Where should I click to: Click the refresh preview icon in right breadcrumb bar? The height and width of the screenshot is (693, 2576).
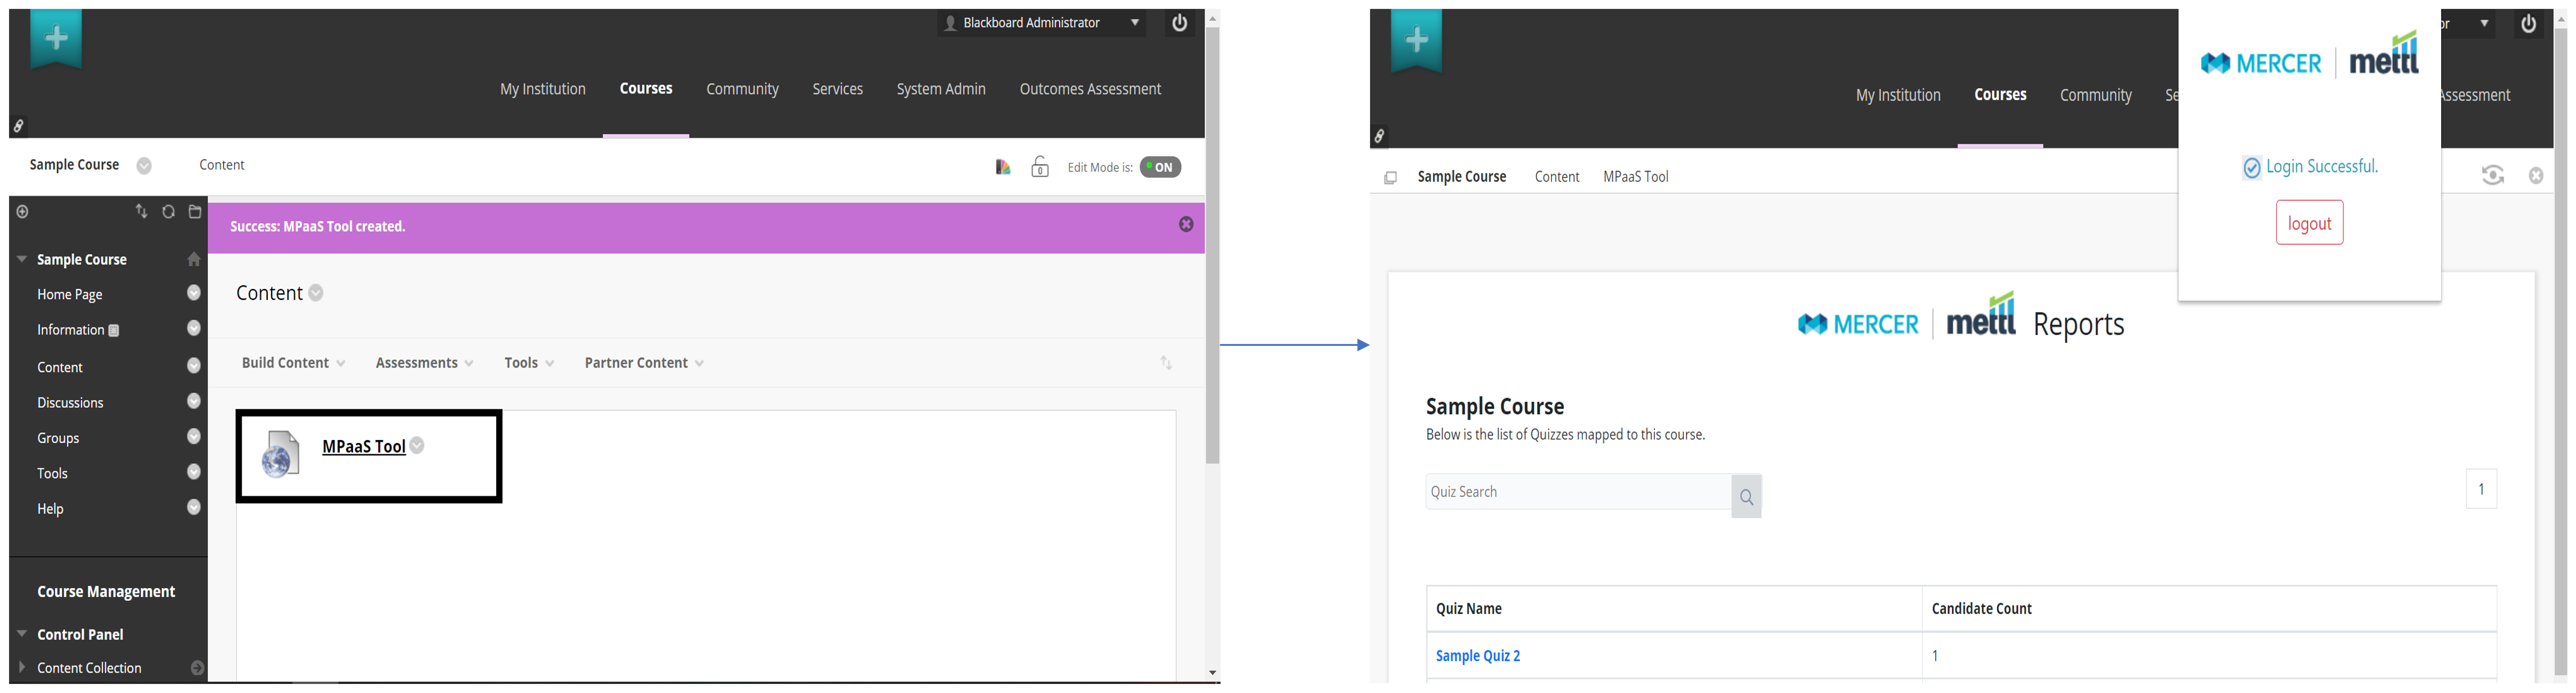pos(2493,176)
